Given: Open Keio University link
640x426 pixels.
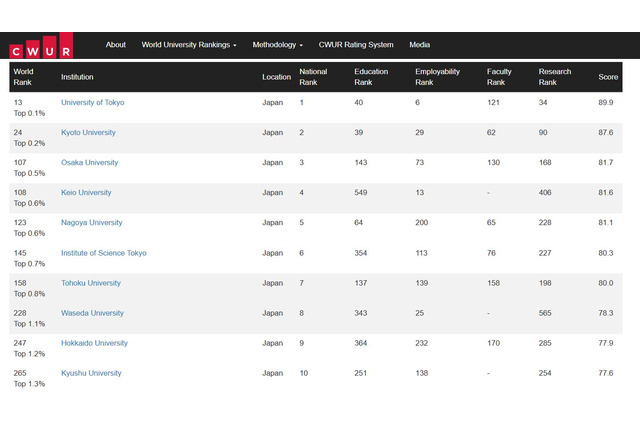Looking at the screenshot, I should (86, 193).
